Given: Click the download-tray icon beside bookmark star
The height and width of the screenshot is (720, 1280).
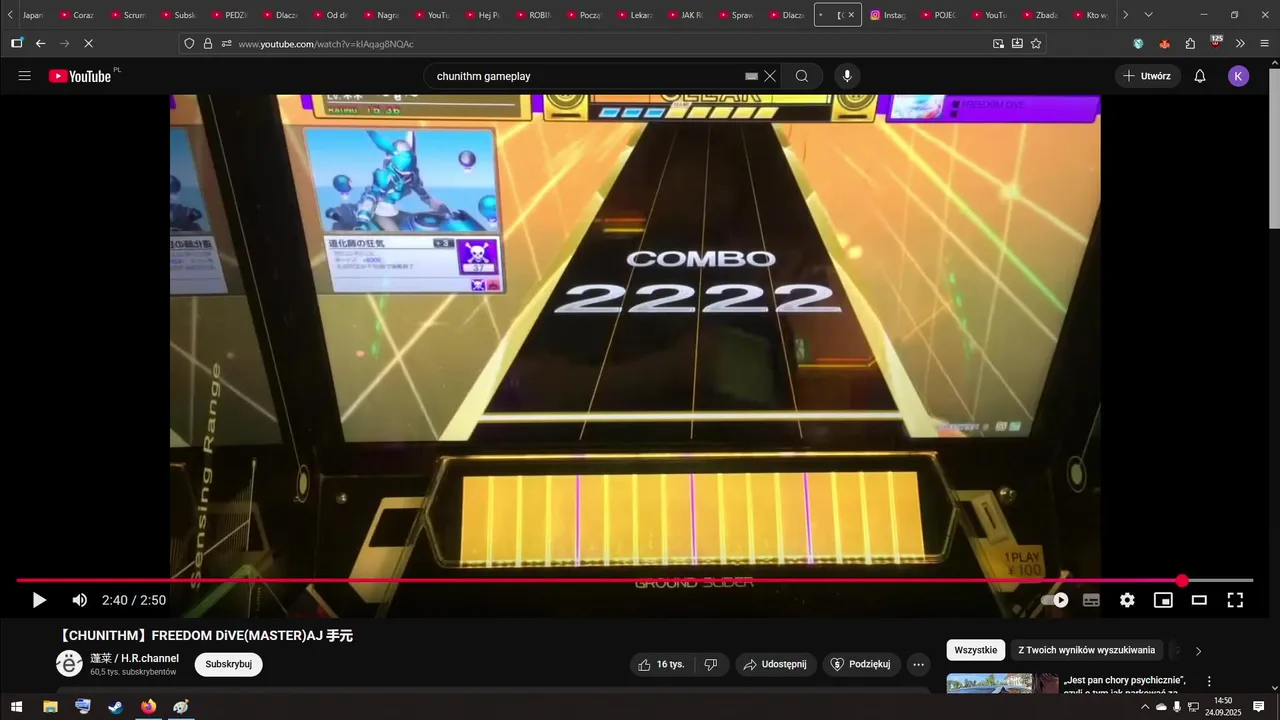Looking at the screenshot, I should [x=1017, y=44].
